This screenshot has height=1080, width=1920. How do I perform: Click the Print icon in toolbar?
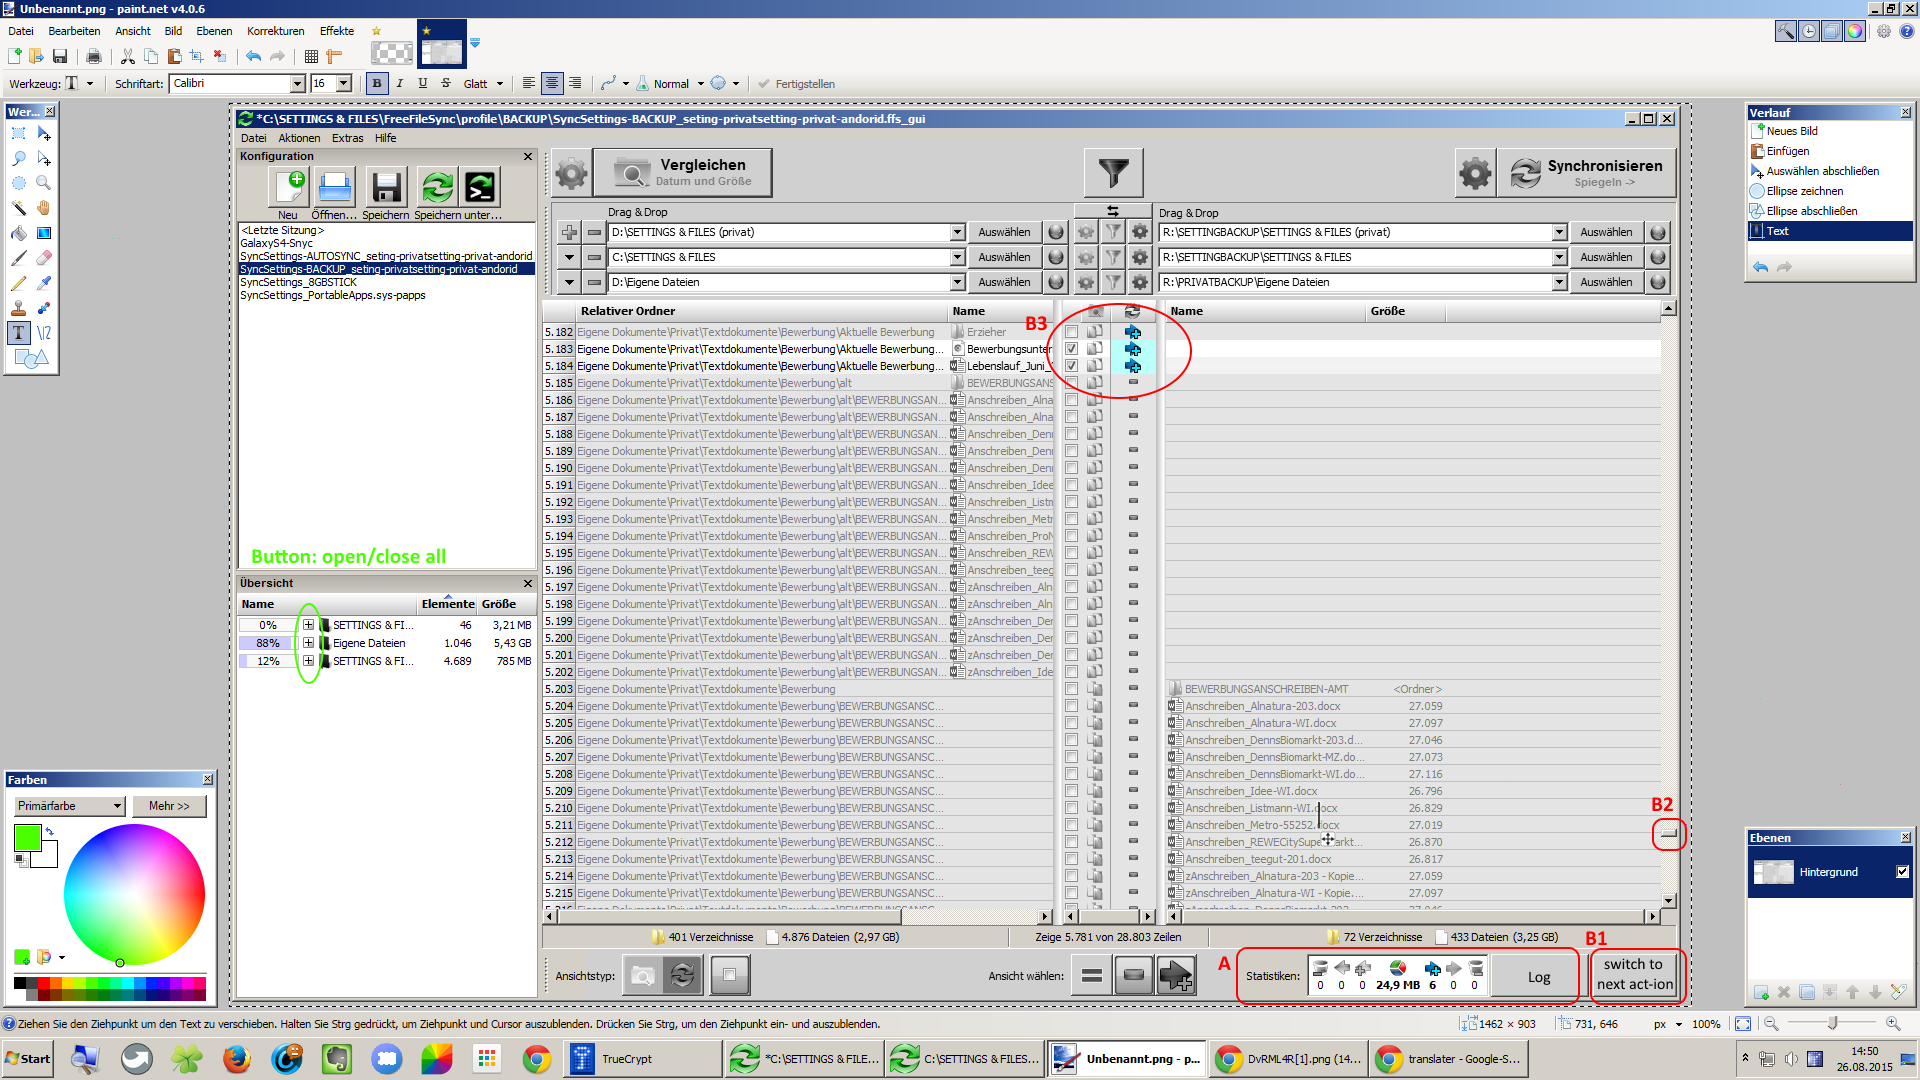click(94, 56)
